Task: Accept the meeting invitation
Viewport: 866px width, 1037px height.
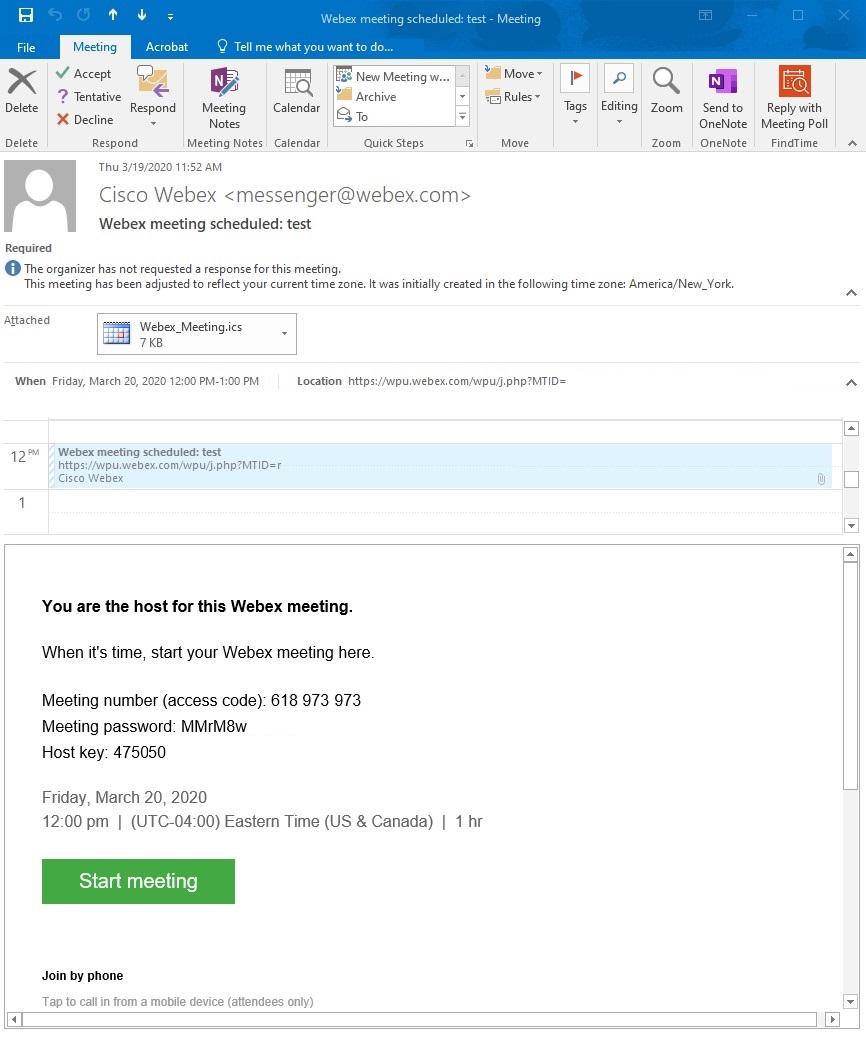Action: [x=83, y=74]
